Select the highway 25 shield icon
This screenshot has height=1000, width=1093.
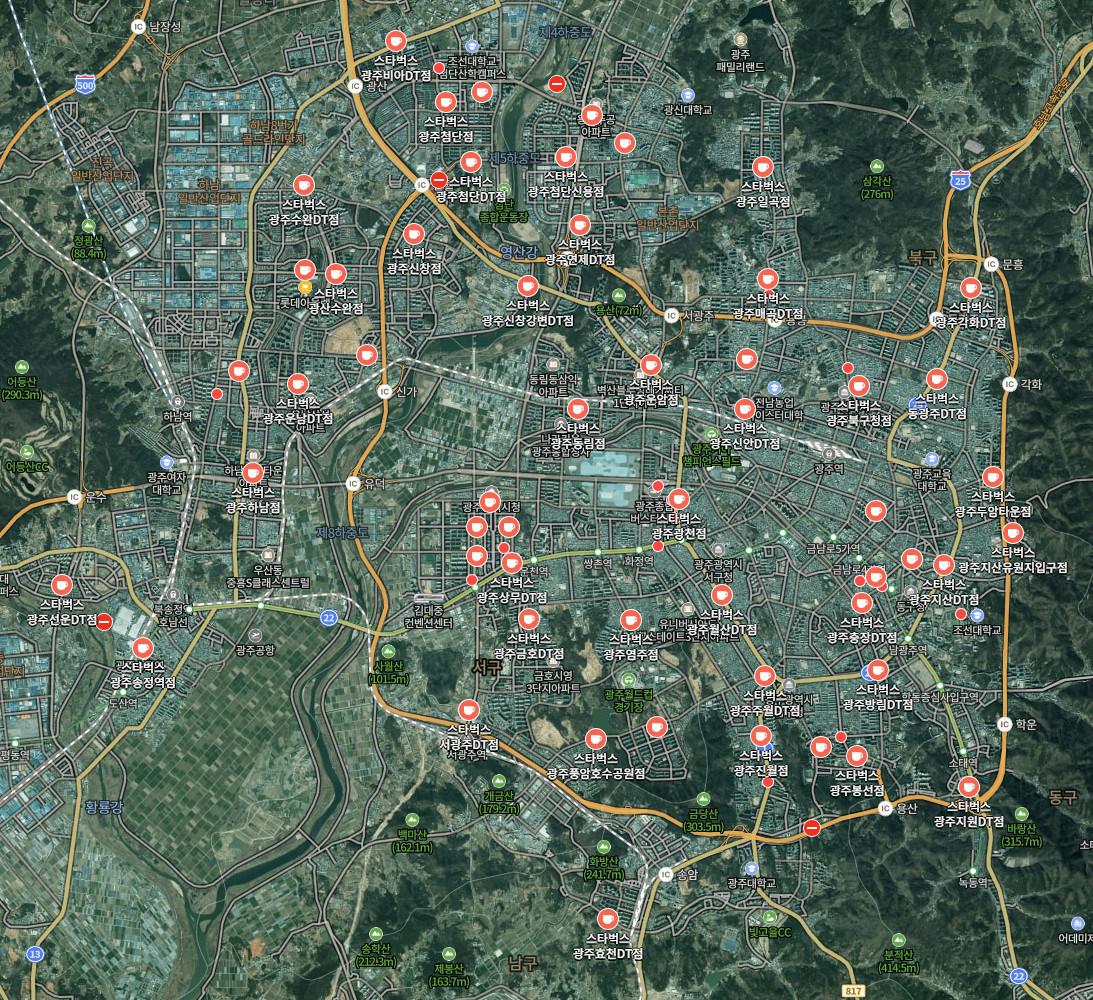(960, 180)
